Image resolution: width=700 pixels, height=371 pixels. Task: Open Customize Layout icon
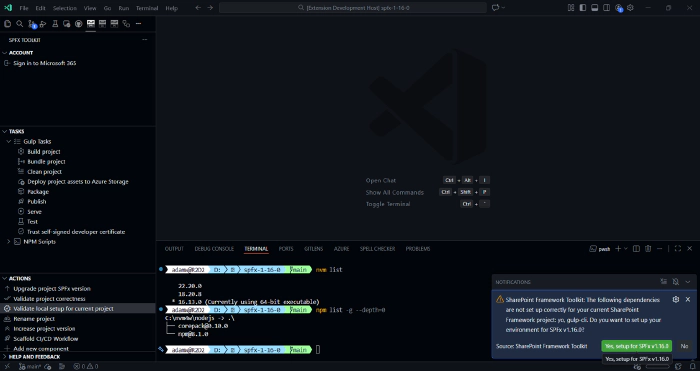pyautogui.click(x=571, y=8)
